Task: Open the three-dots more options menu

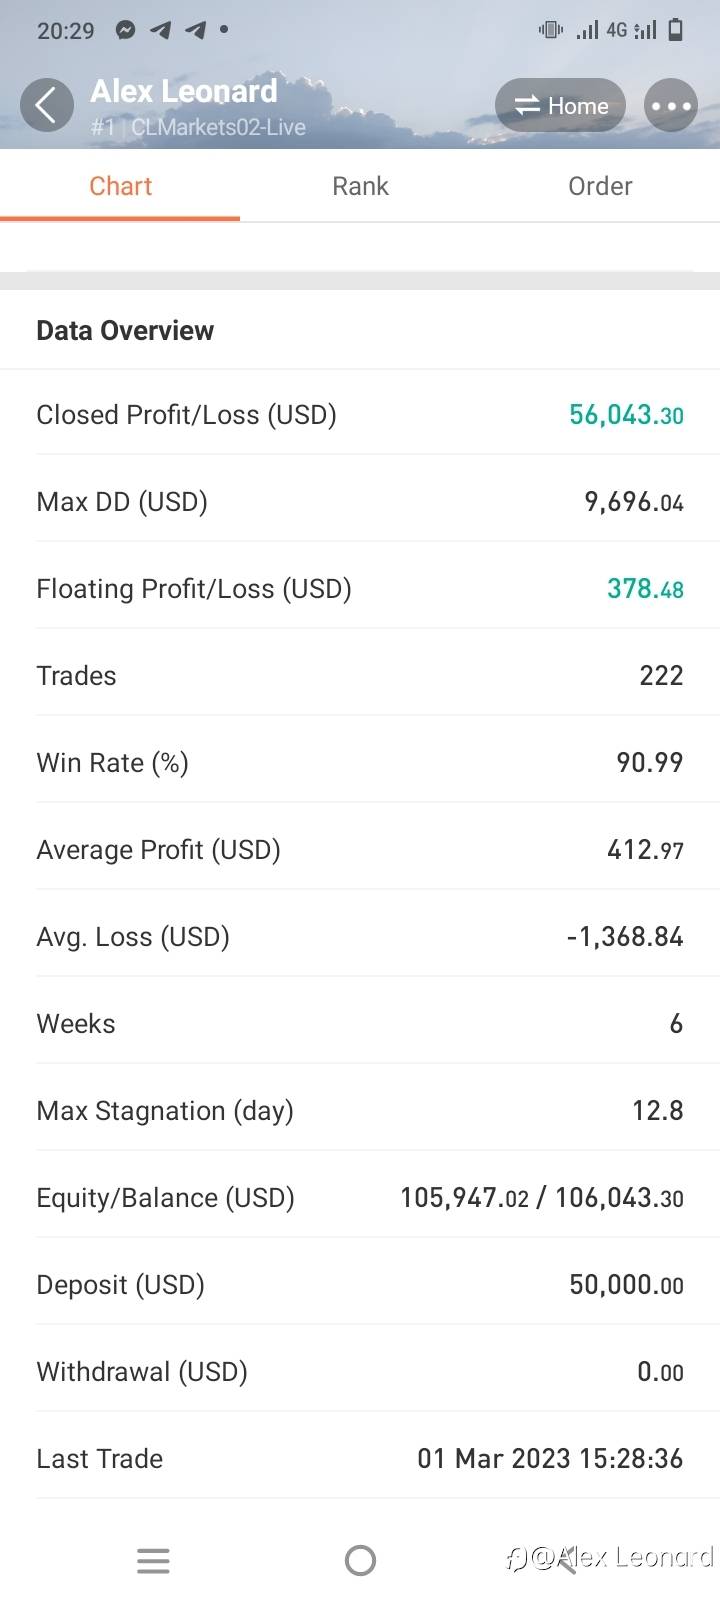Action: tap(670, 106)
